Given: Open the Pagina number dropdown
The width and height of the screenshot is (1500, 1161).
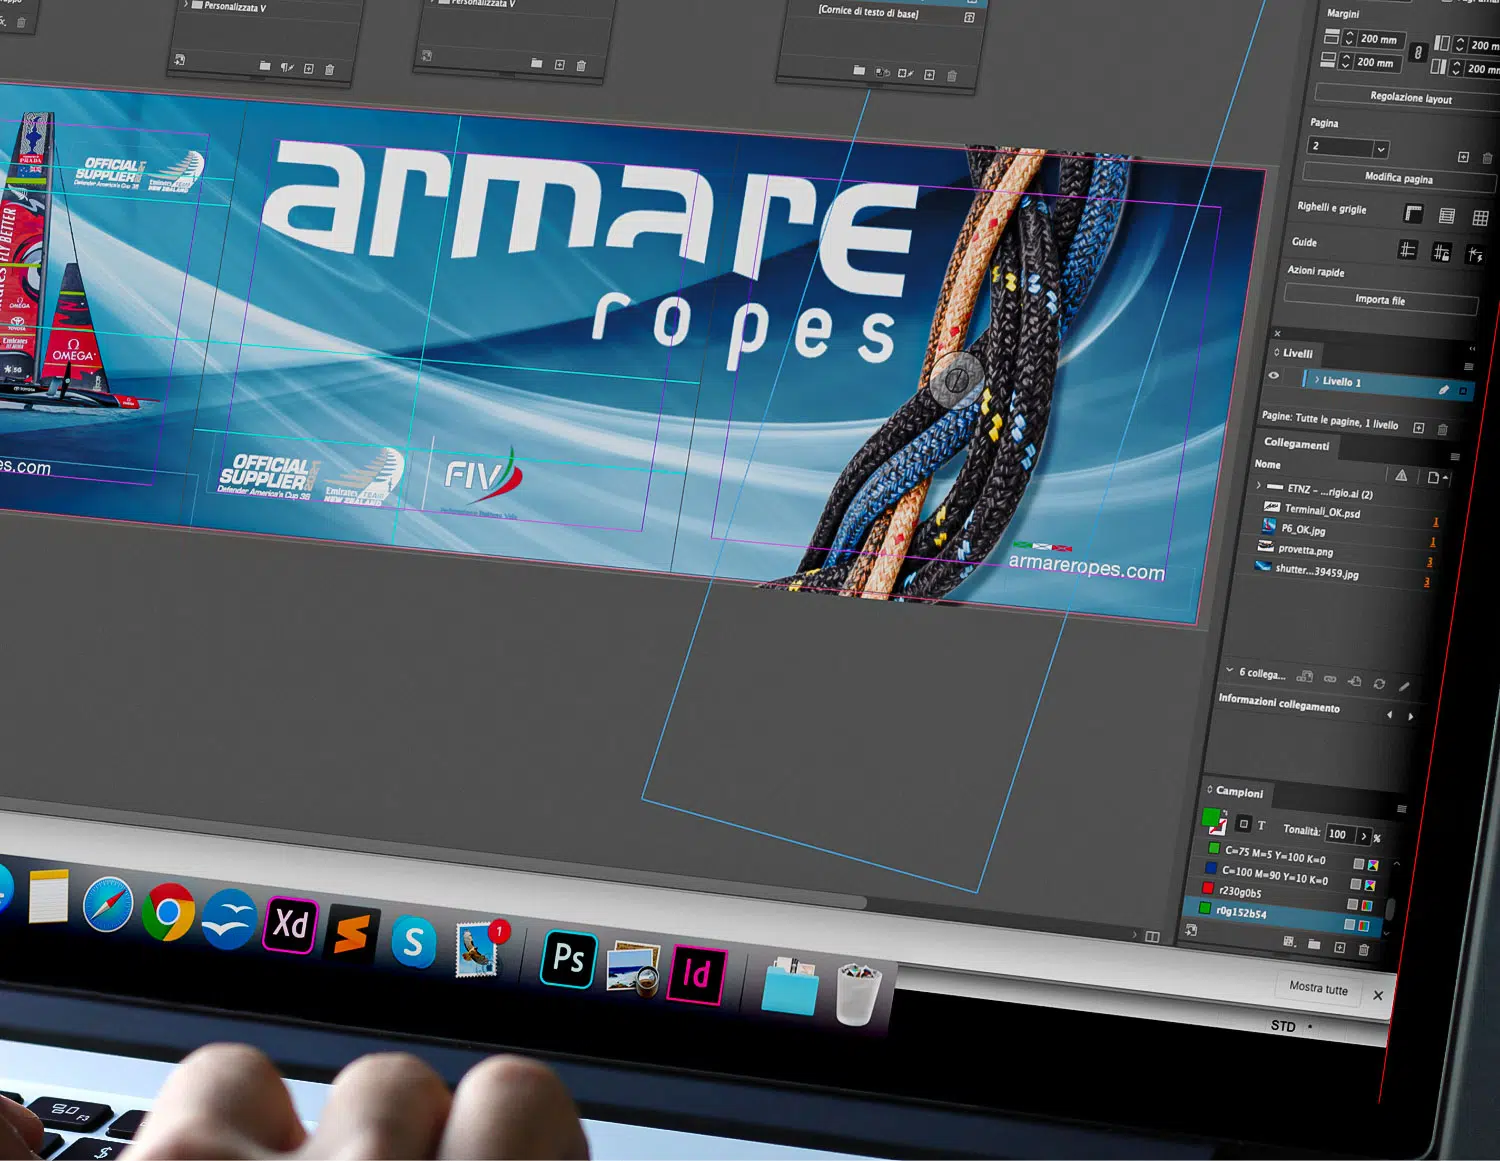Looking at the screenshot, I should (x=1380, y=150).
